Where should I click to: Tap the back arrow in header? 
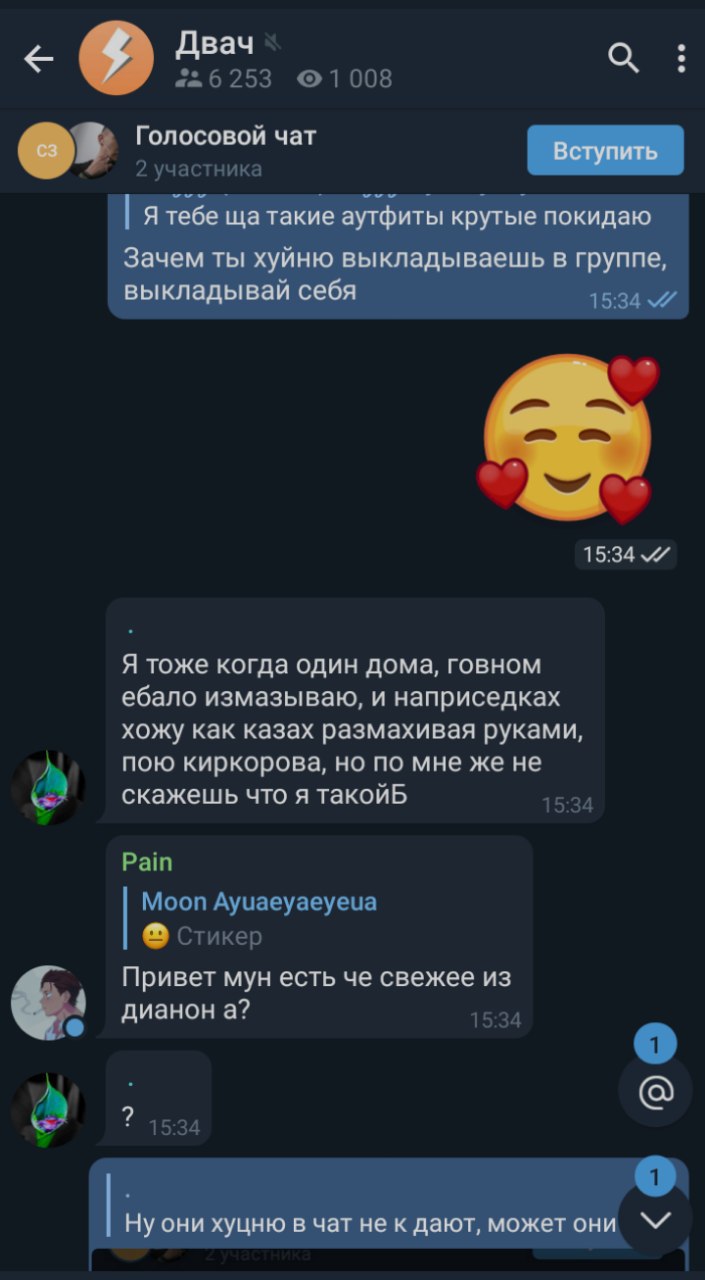[x=38, y=60]
